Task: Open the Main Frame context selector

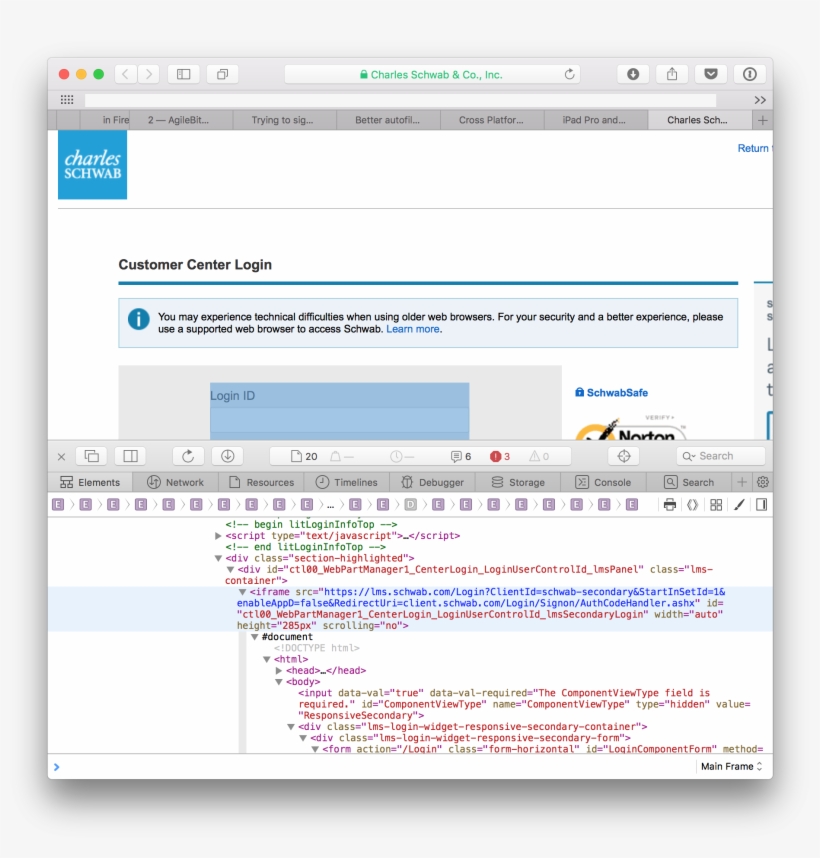Action: pyautogui.click(x=731, y=766)
